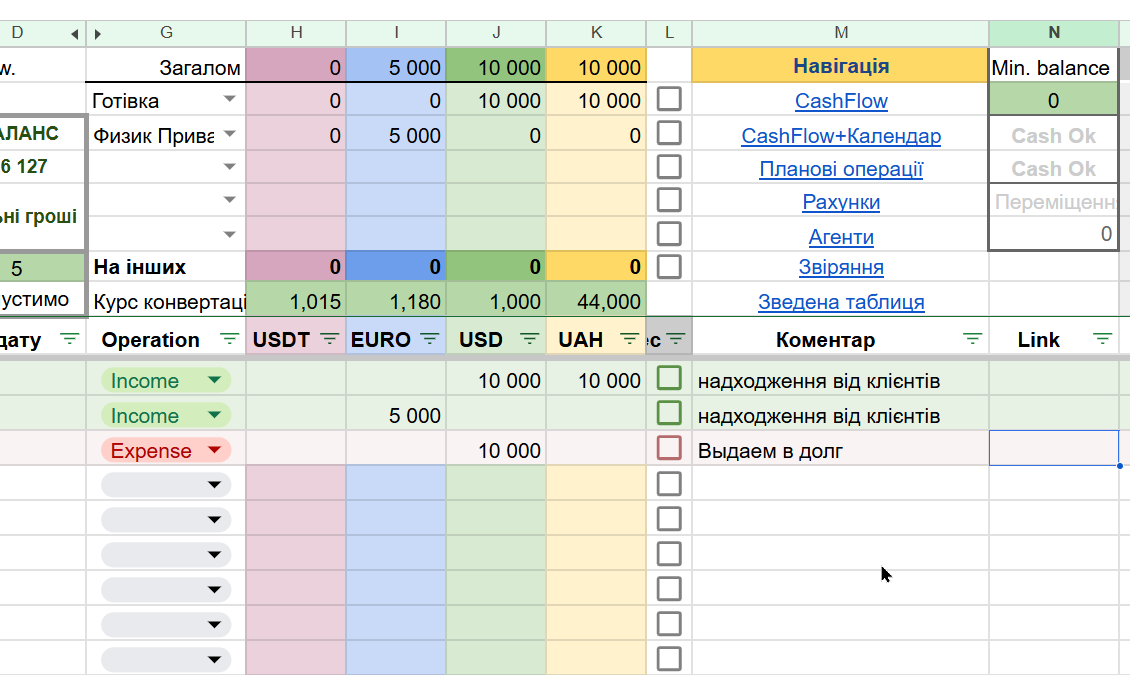
Task: Open the CashFlow link
Action: point(841,101)
